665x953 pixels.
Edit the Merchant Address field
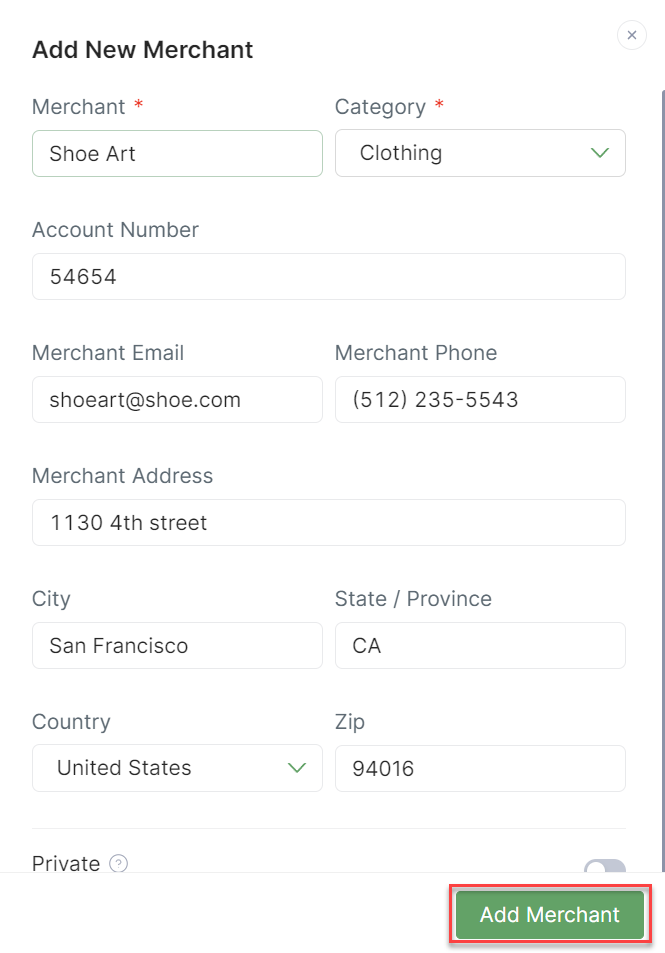328,523
